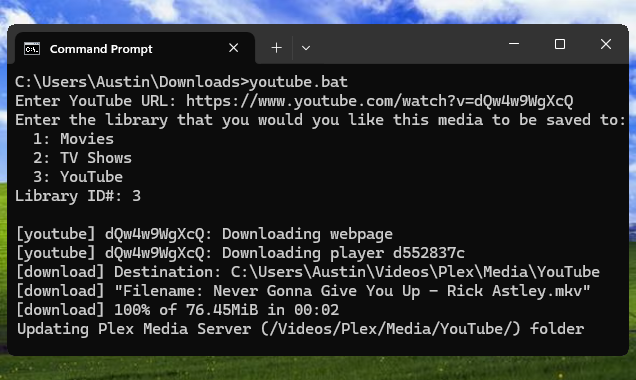Click the 'Downloading player d552837c' line
The height and width of the screenshot is (380, 636).
pyautogui.click(x=240, y=253)
